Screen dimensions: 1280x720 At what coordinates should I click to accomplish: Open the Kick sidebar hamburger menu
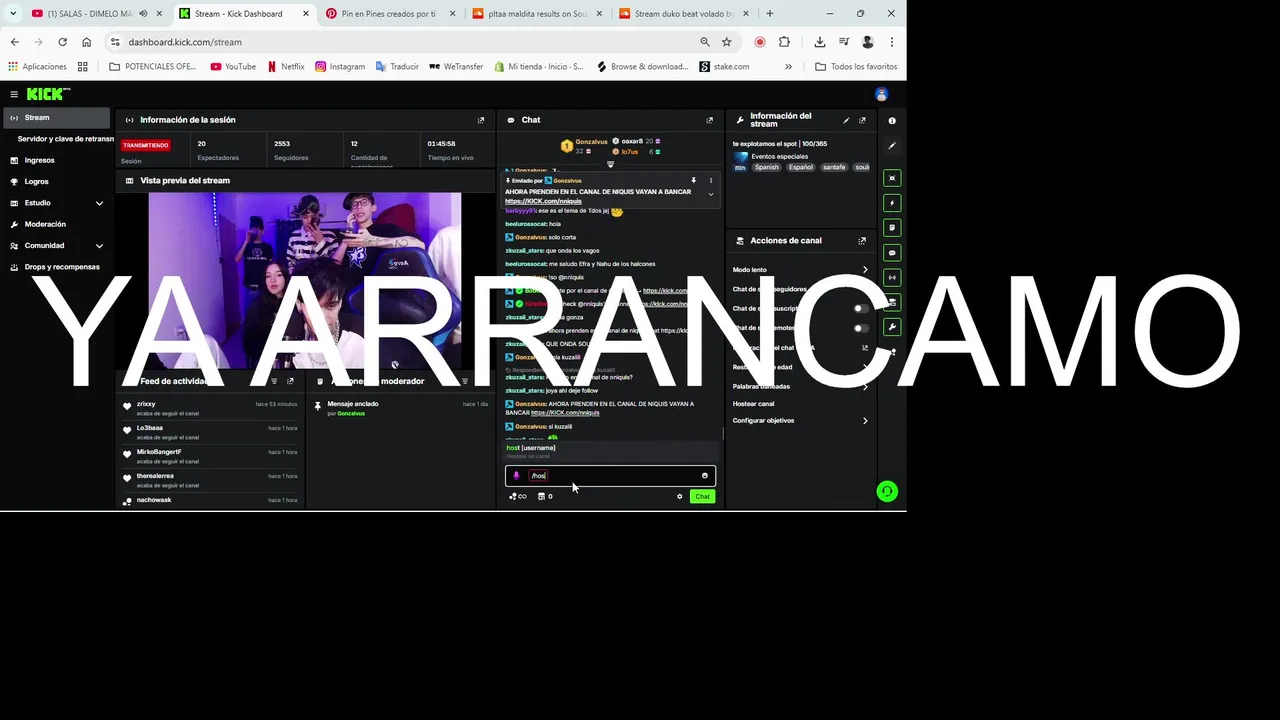[x=14, y=94]
